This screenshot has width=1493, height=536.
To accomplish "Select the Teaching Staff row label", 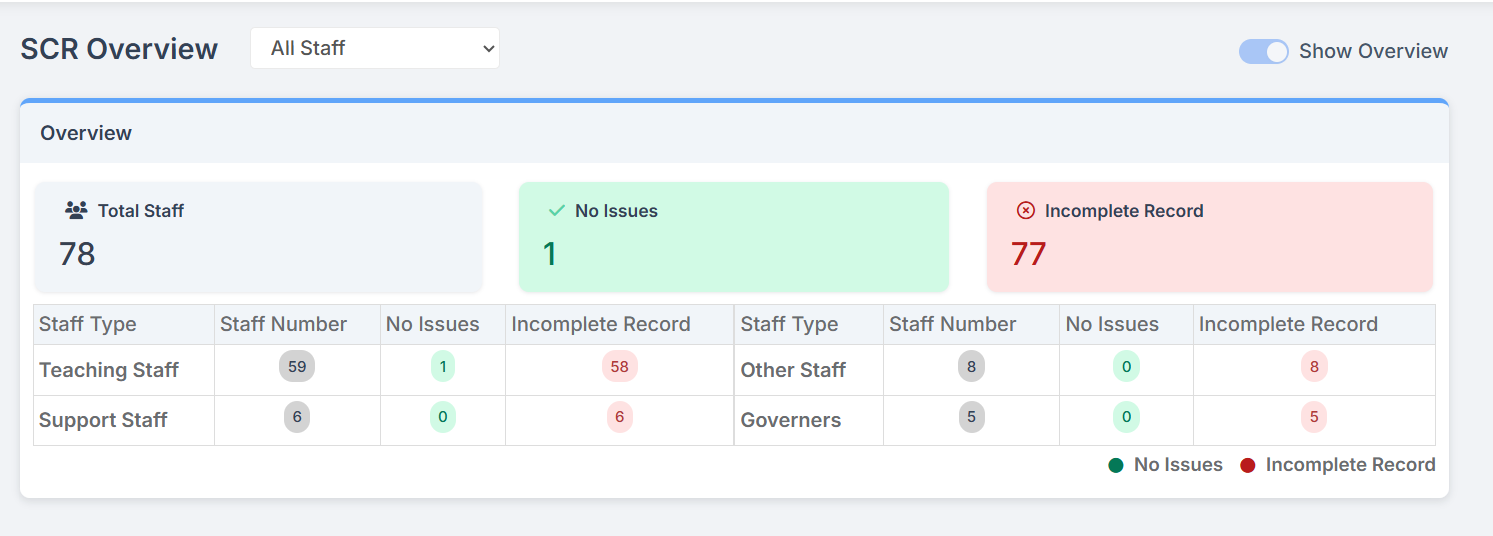I will (x=108, y=370).
